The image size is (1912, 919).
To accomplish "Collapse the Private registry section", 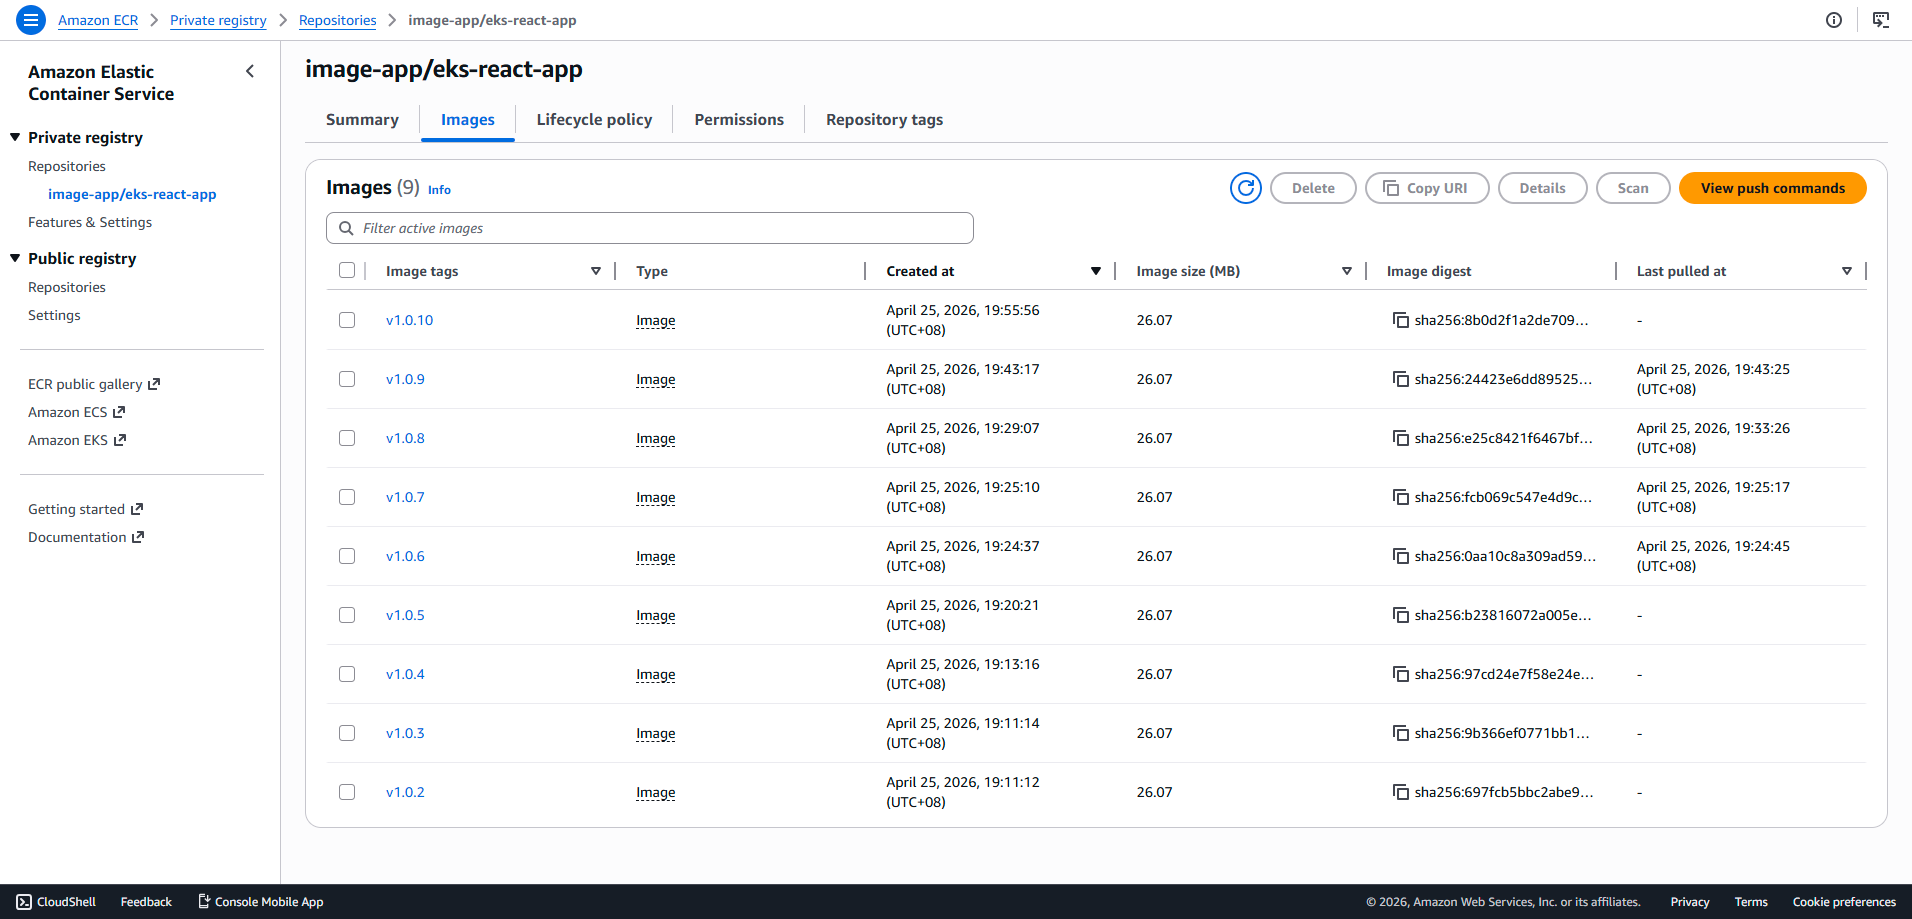I will 15,137.
